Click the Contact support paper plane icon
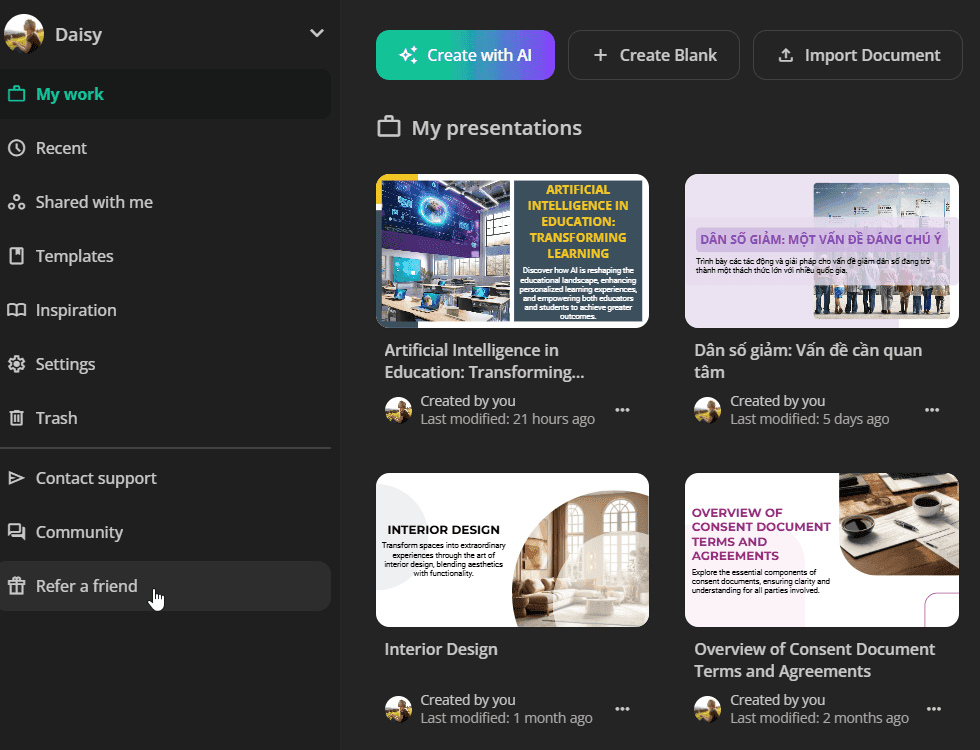Screen dimensions: 980x750 (16, 478)
